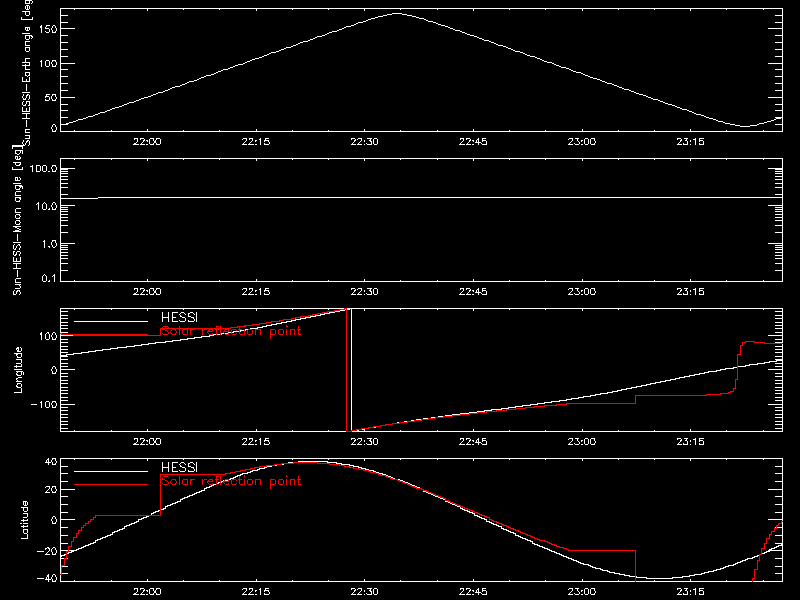Click the 100 tick on Longitude axis
The height and width of the screenshot is (600, 800).
point(47,336)
